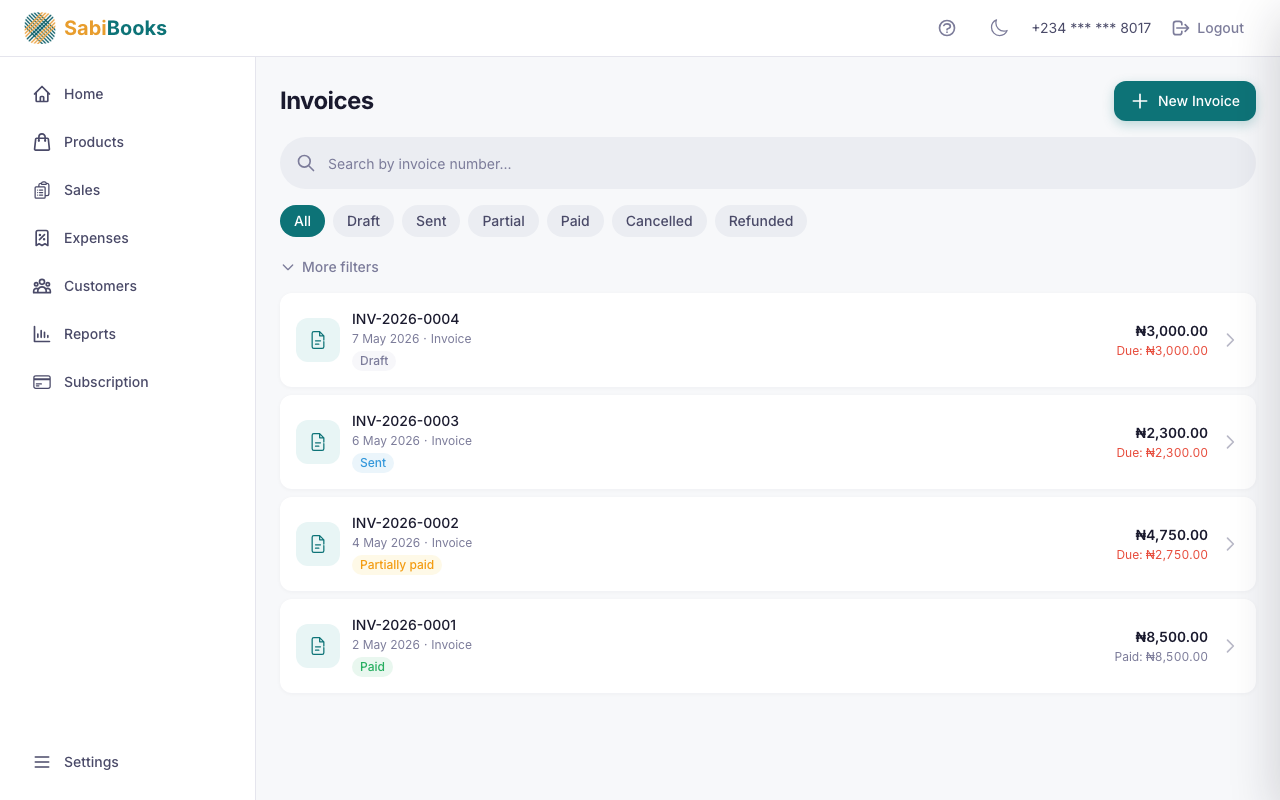1280x800 pixels.
Task: Click the INV-2026-0002 invoice number
Action: pos(405,523)
